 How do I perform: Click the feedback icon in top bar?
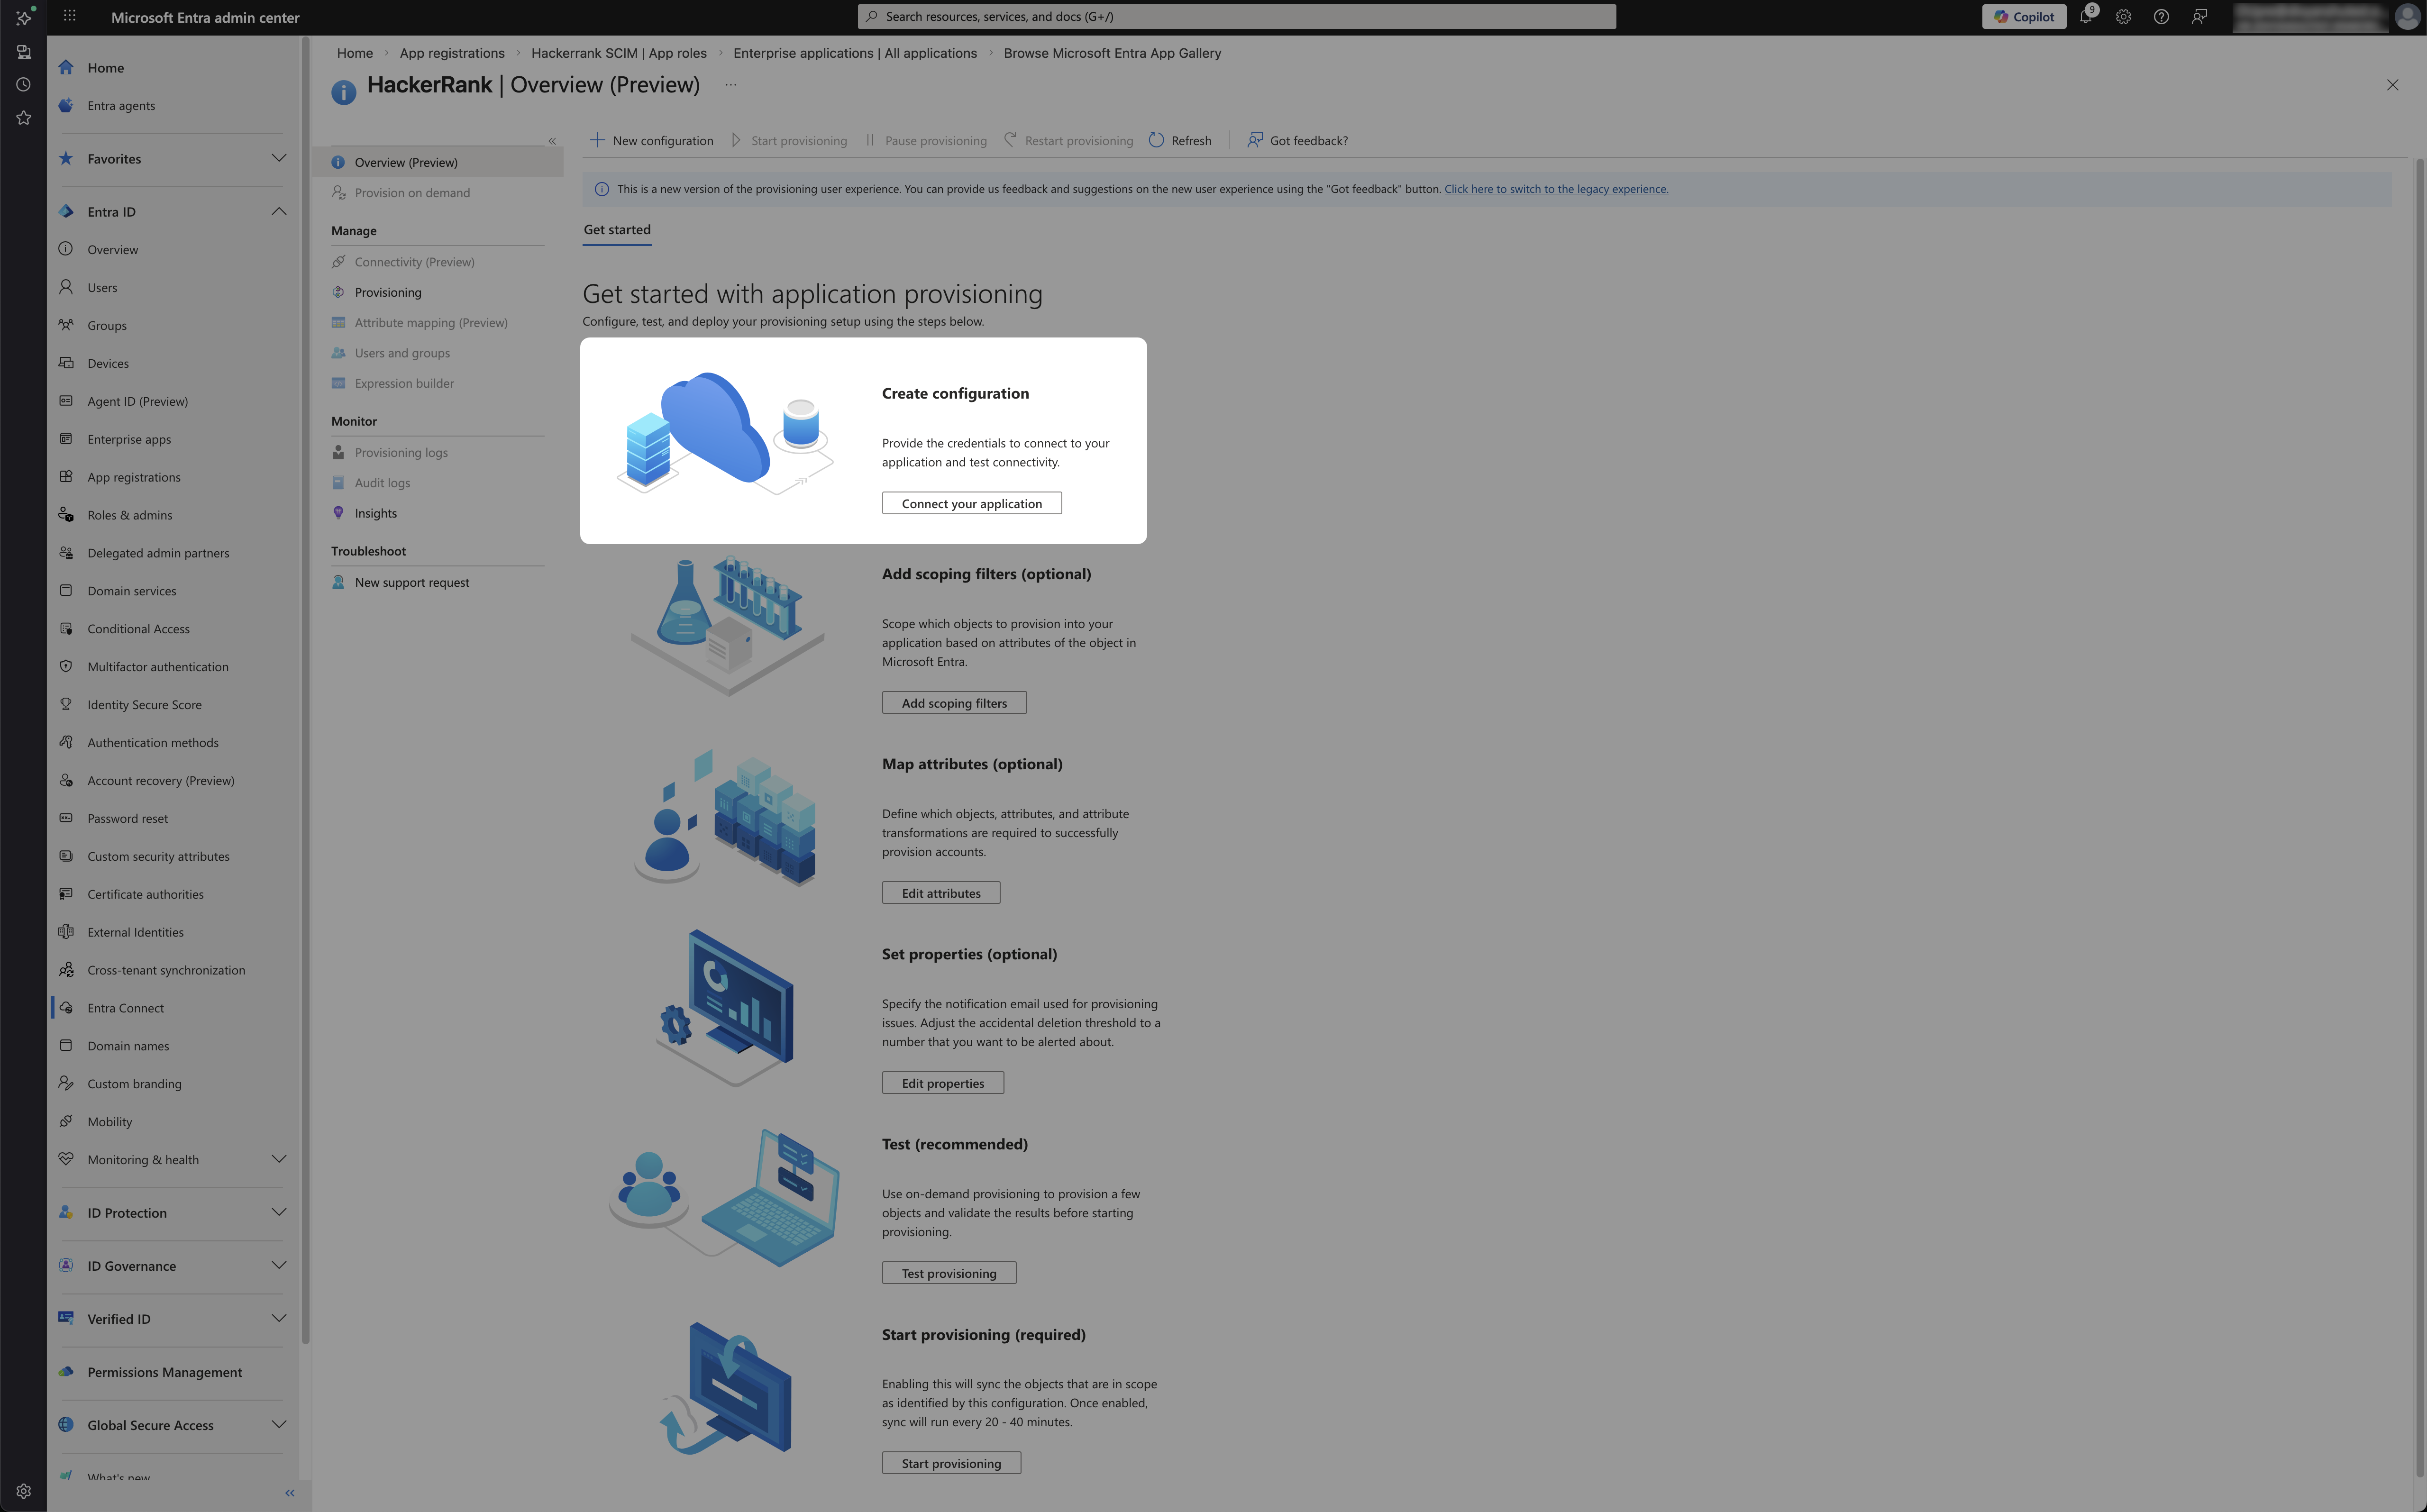click(2199, 17)
